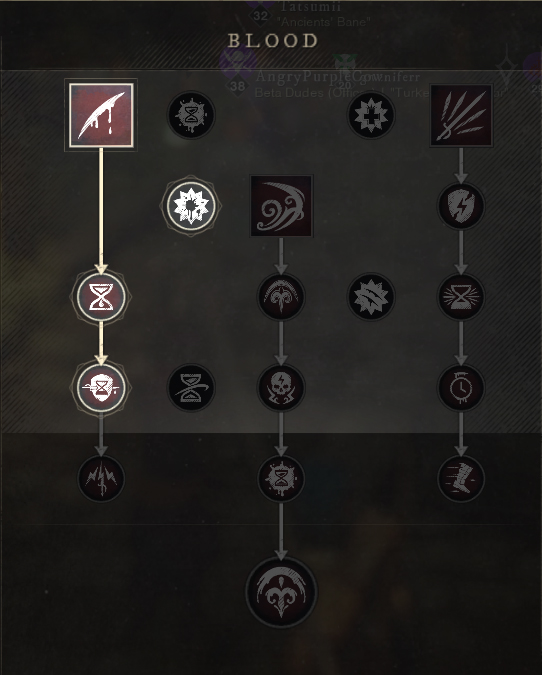Click the splatter hourglass node above ultimate
This screenshot has width=542, height=675.
point(281,478)
